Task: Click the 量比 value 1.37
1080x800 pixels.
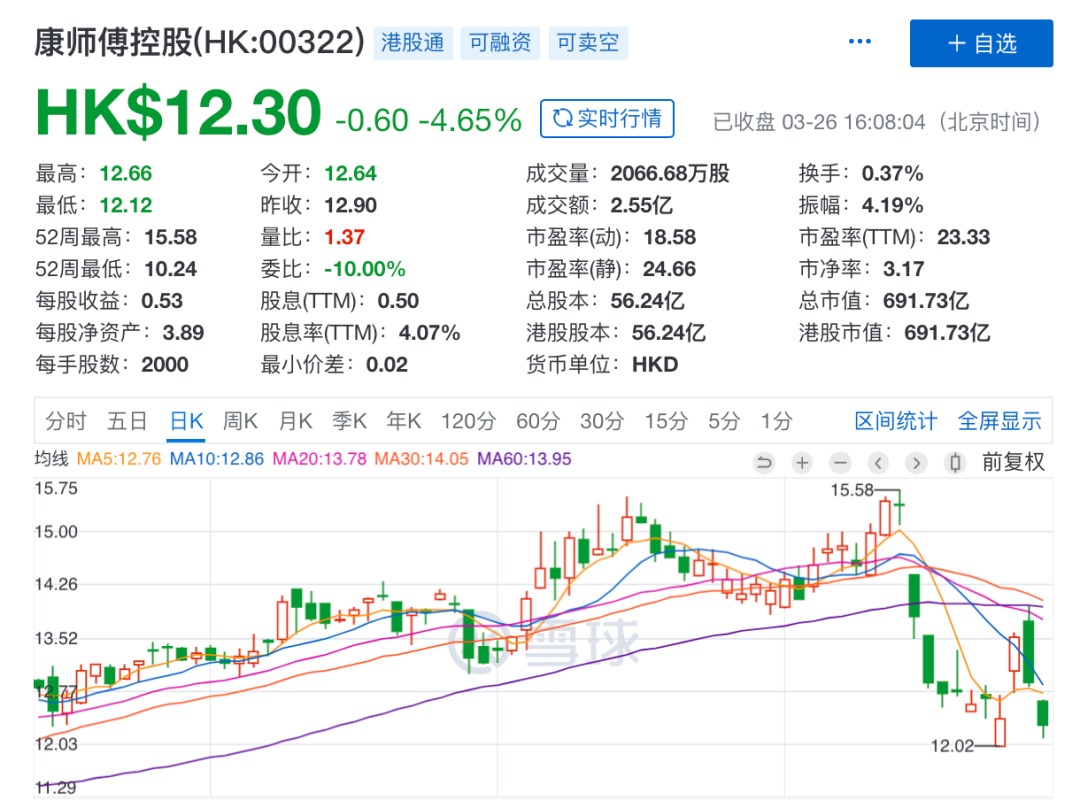Action: point(344,237)
